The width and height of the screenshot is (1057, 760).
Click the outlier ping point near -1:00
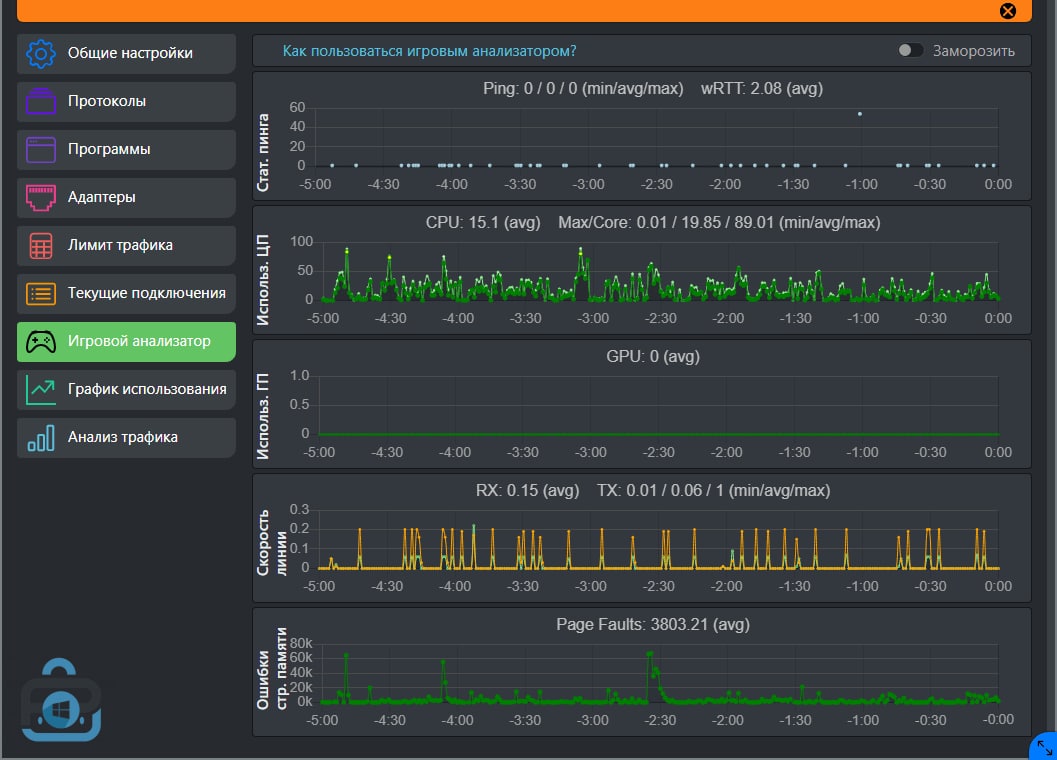[x=859, y=114]
